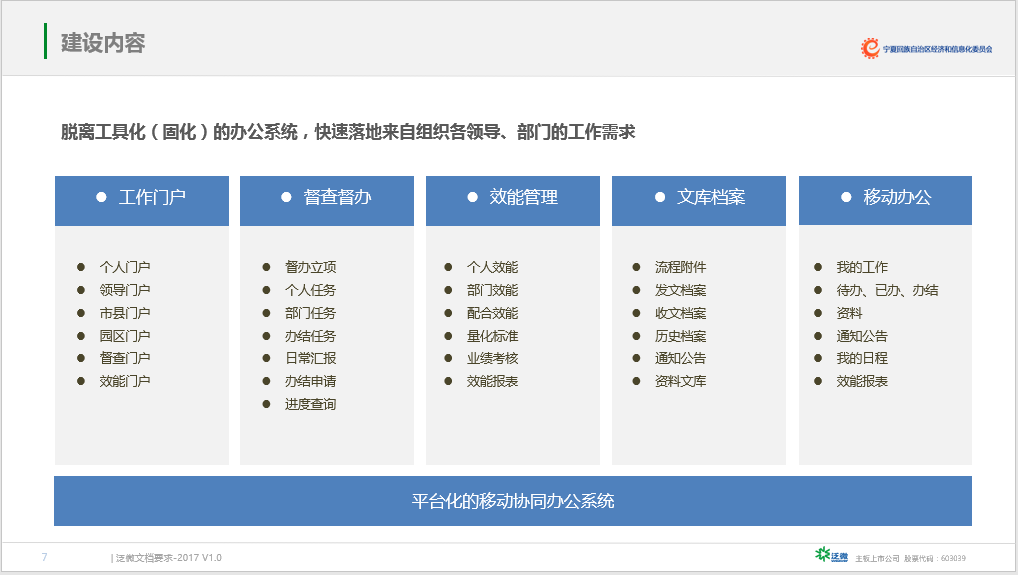Select the 文库档案 column header
The height and width of the screenshot is (575, 1018).
coord(699,201)
